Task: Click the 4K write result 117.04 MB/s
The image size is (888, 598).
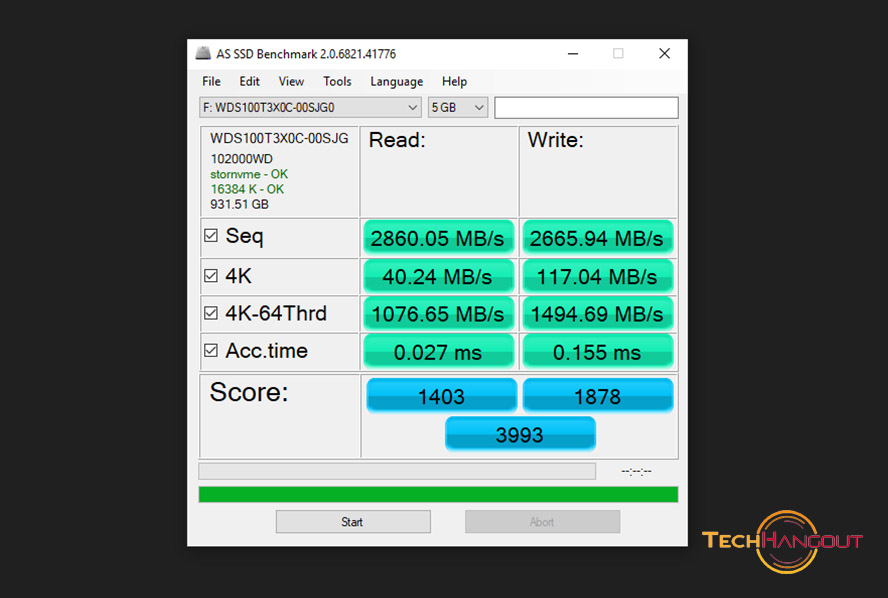Action: pos(597,276)
